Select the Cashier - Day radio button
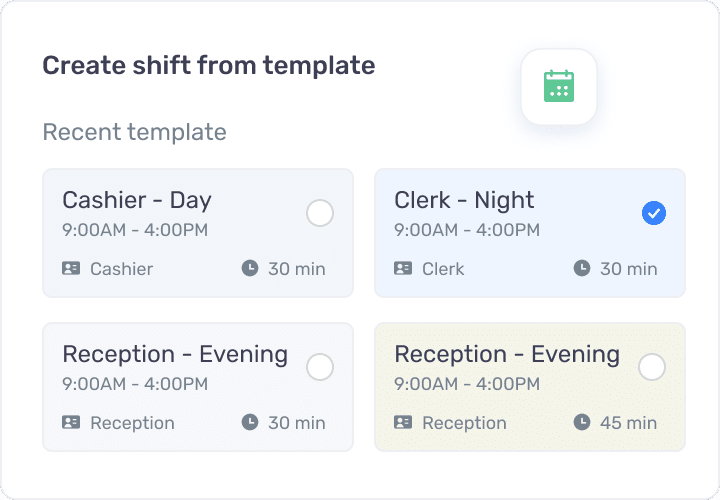 pos(320,213)
